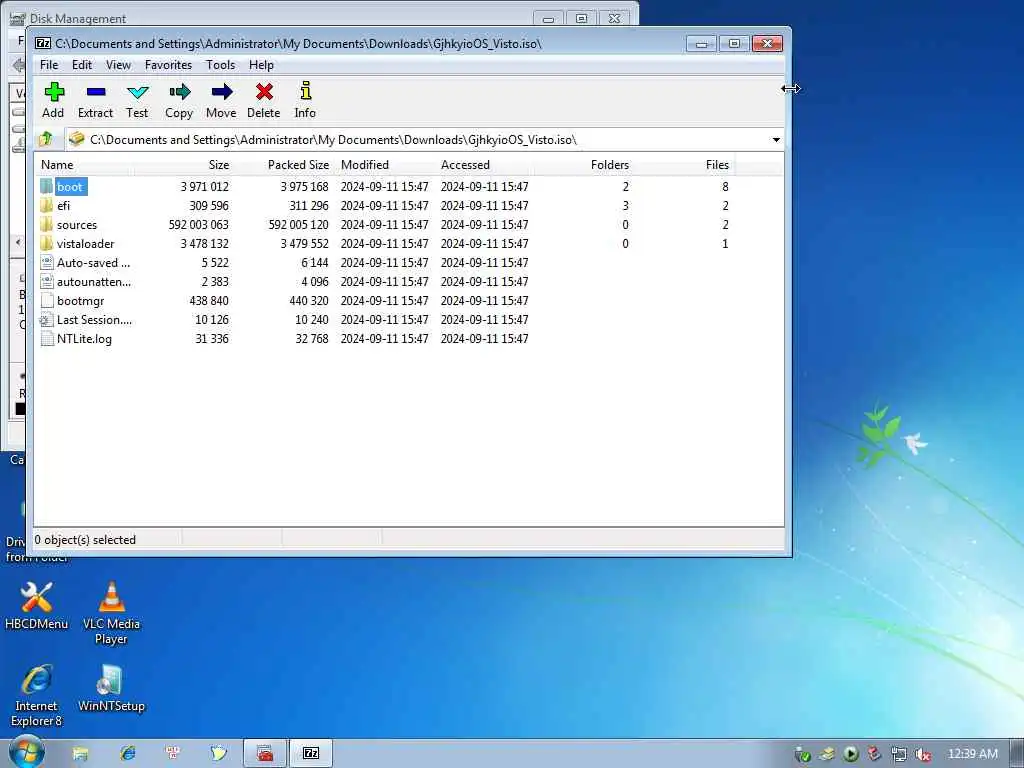Click the muted volume tray icon
The width and height of the screenshot is (1024, 768).
pos(923,754)
